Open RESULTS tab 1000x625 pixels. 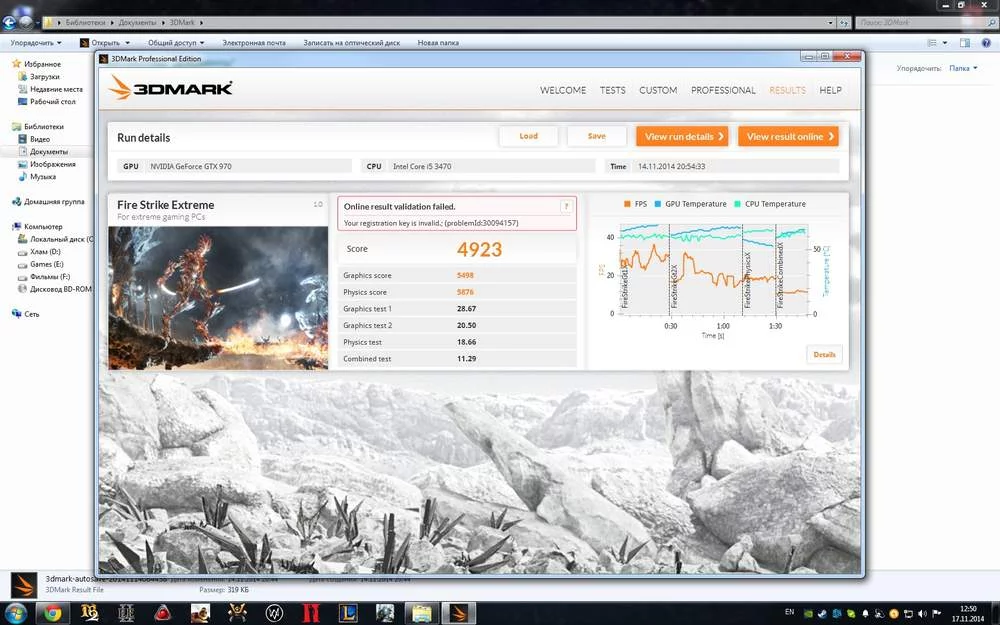point(788,90)
